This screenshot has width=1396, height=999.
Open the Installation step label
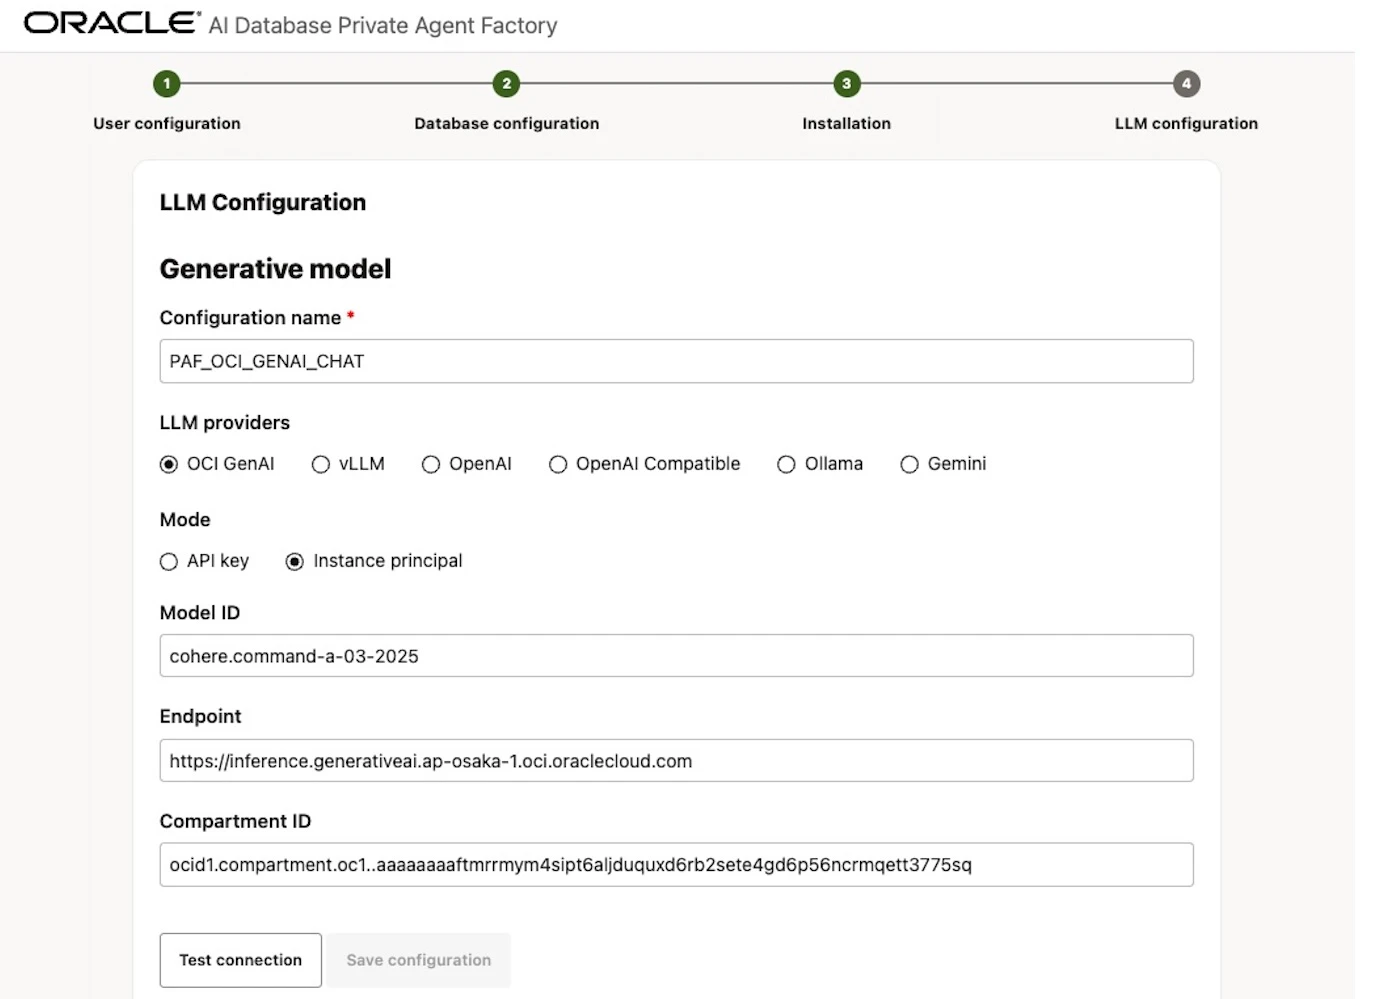[847, 123]
